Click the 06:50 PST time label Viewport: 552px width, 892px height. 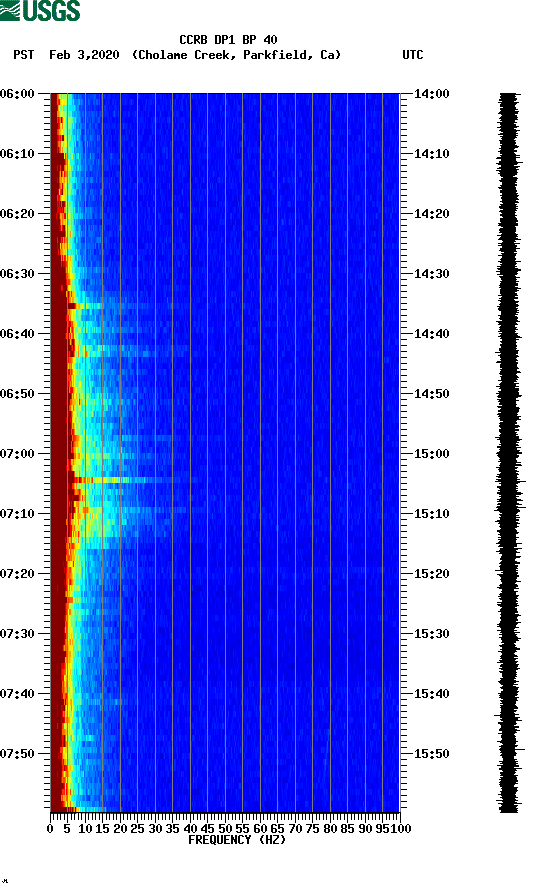(x=17, y=394)
